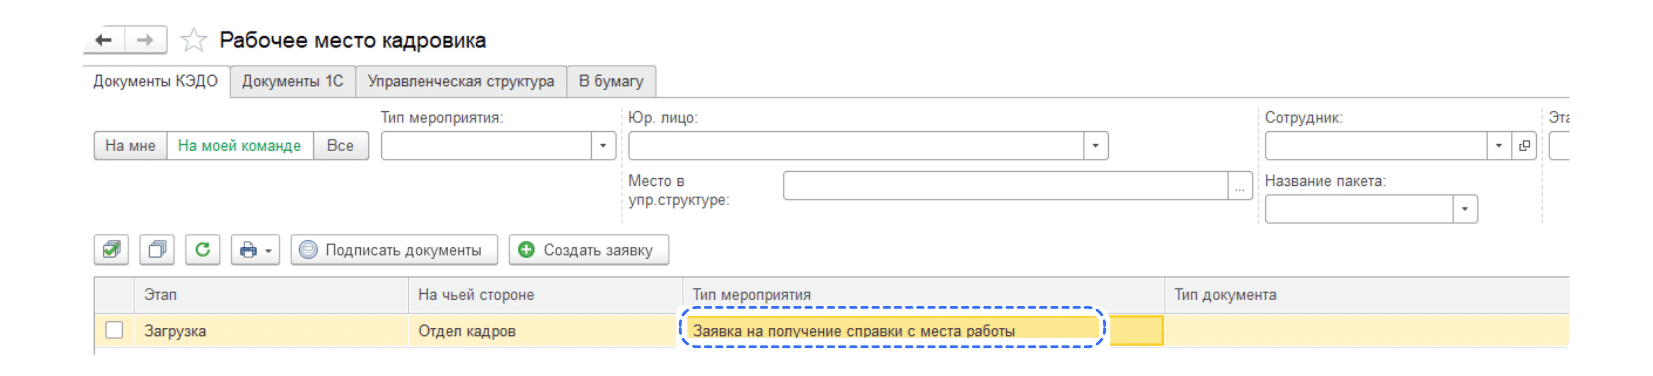
Task: Open selection ellipsis for Место в упр.структуре
Action: click(1240, 186)
